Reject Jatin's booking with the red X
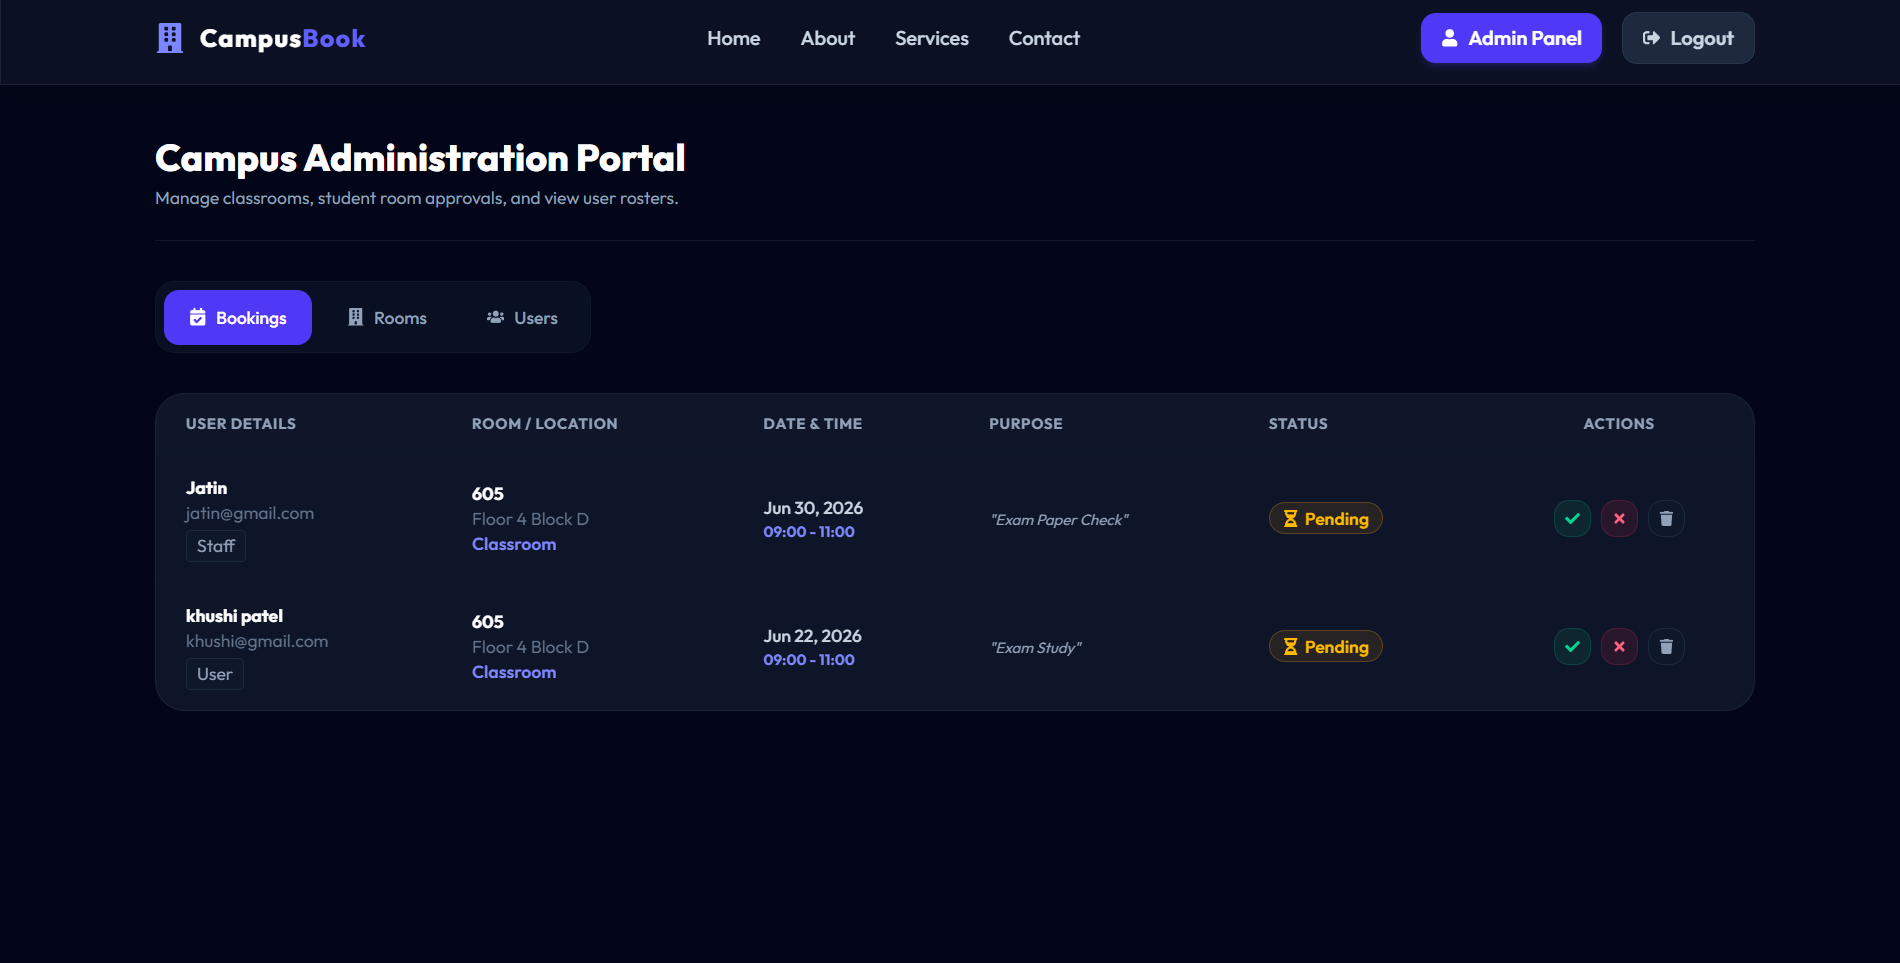1900x963 pixels. [x=1619, y=519]
